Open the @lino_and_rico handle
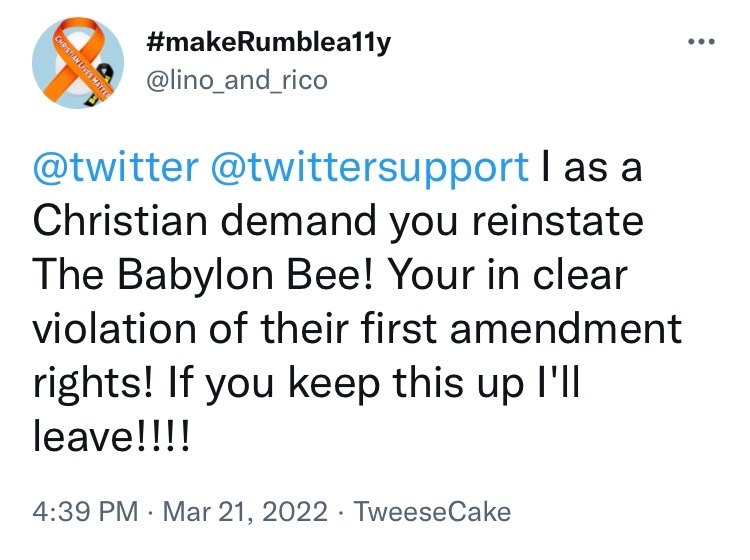Screen dimensions: 750x560 pyautogui.click(x=237, y=80)
